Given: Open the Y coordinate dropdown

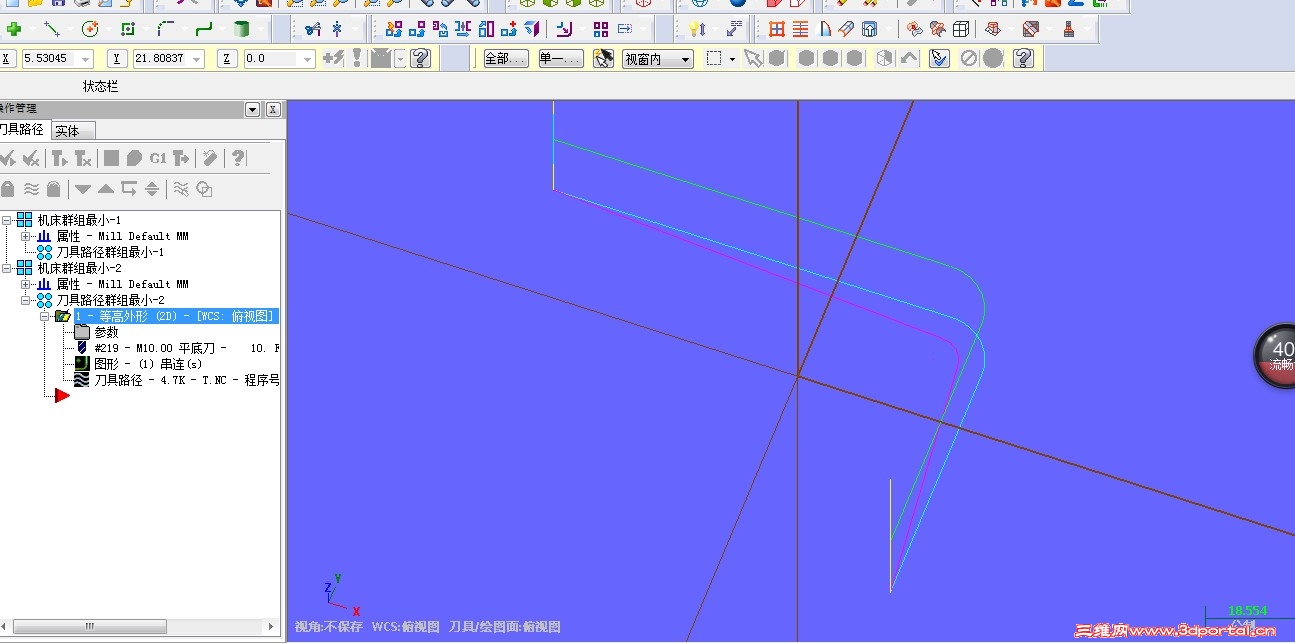Looking at the screenshot, I should (x=196, y=59).
